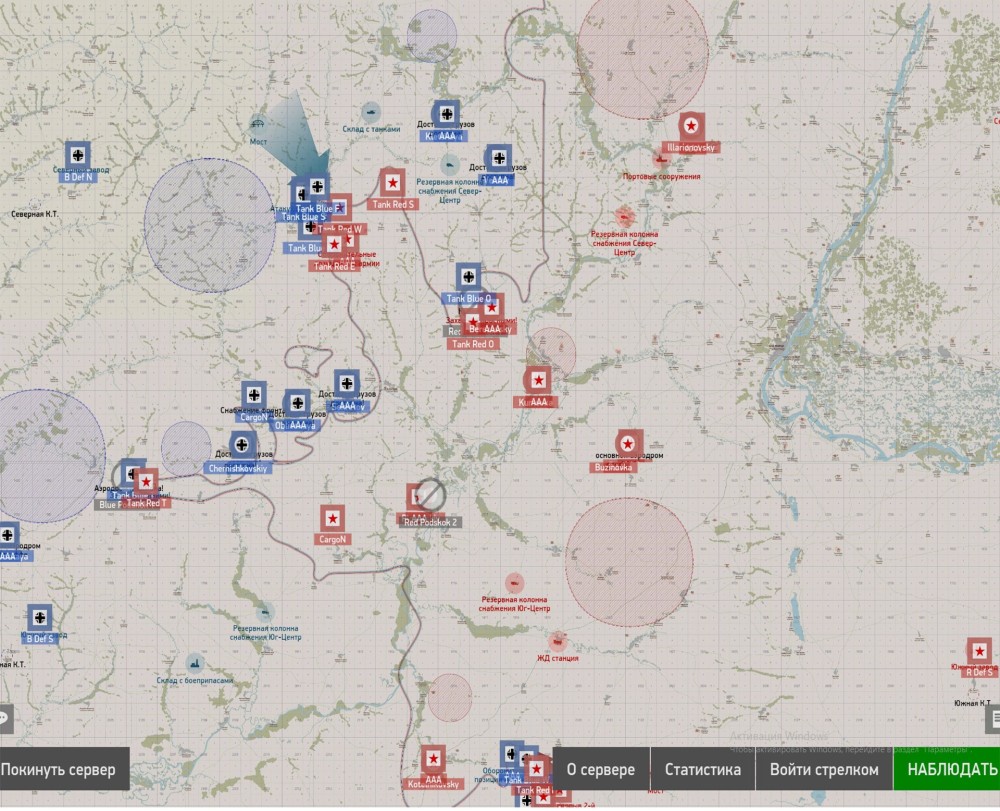The height and width of the screenshot is (811, 1000).
Task: Select red Резервная колонна снабжения Юг-Центр icon
Action: (514, 583)
